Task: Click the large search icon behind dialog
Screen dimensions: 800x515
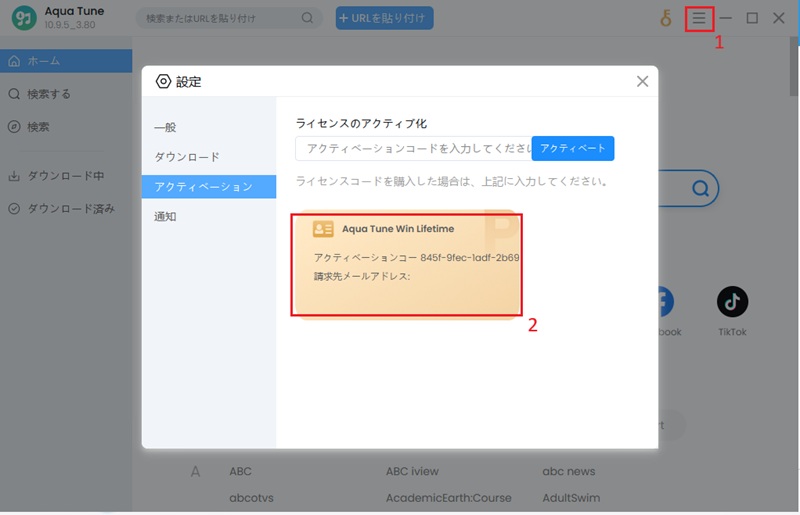Action: [x=700, y=188]
